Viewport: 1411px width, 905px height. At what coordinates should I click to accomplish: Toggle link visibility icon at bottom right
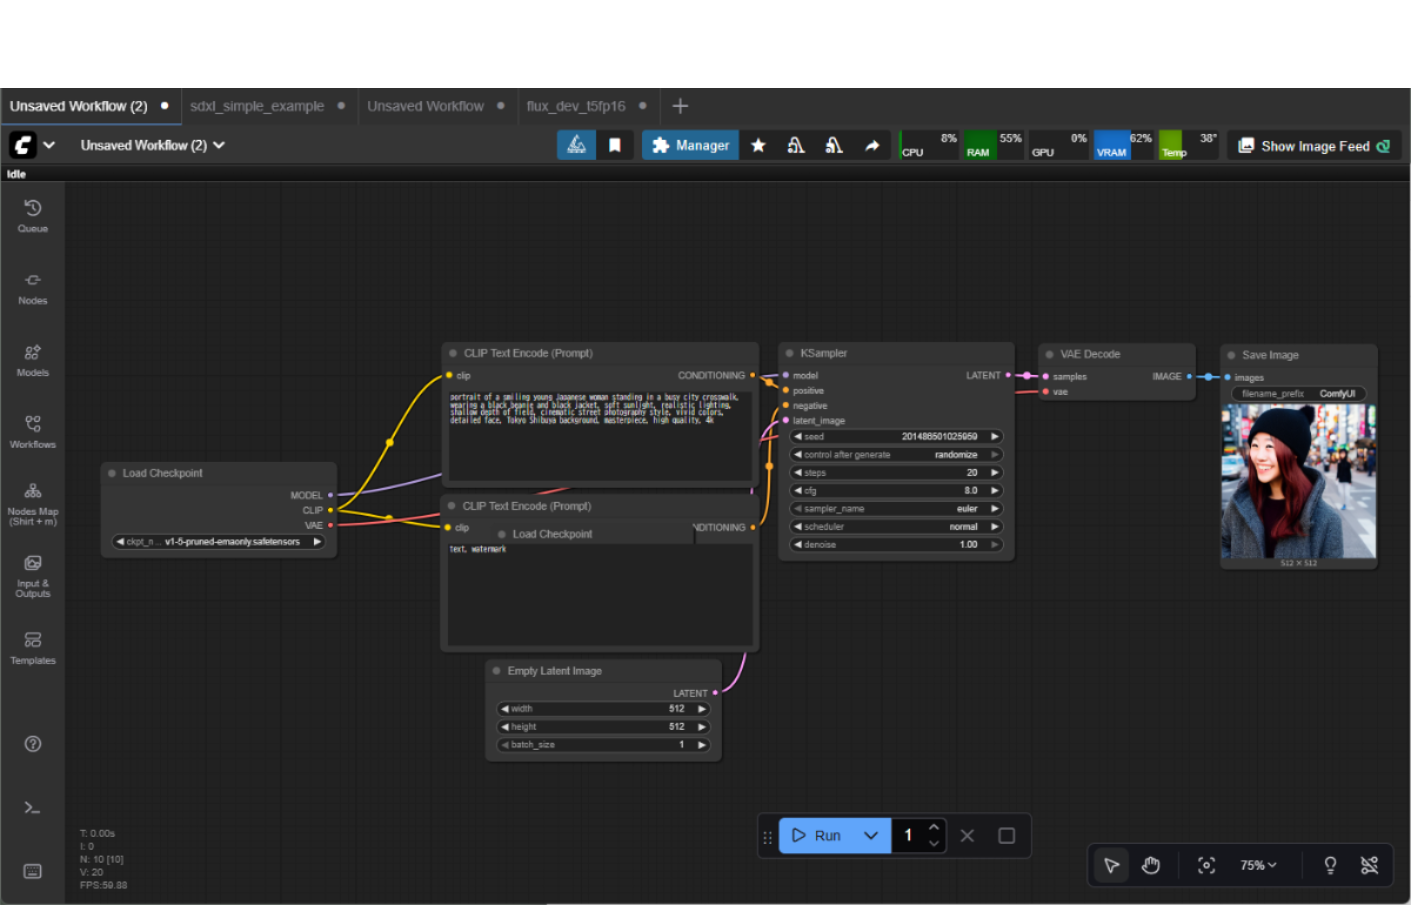tap(1369, 865)
